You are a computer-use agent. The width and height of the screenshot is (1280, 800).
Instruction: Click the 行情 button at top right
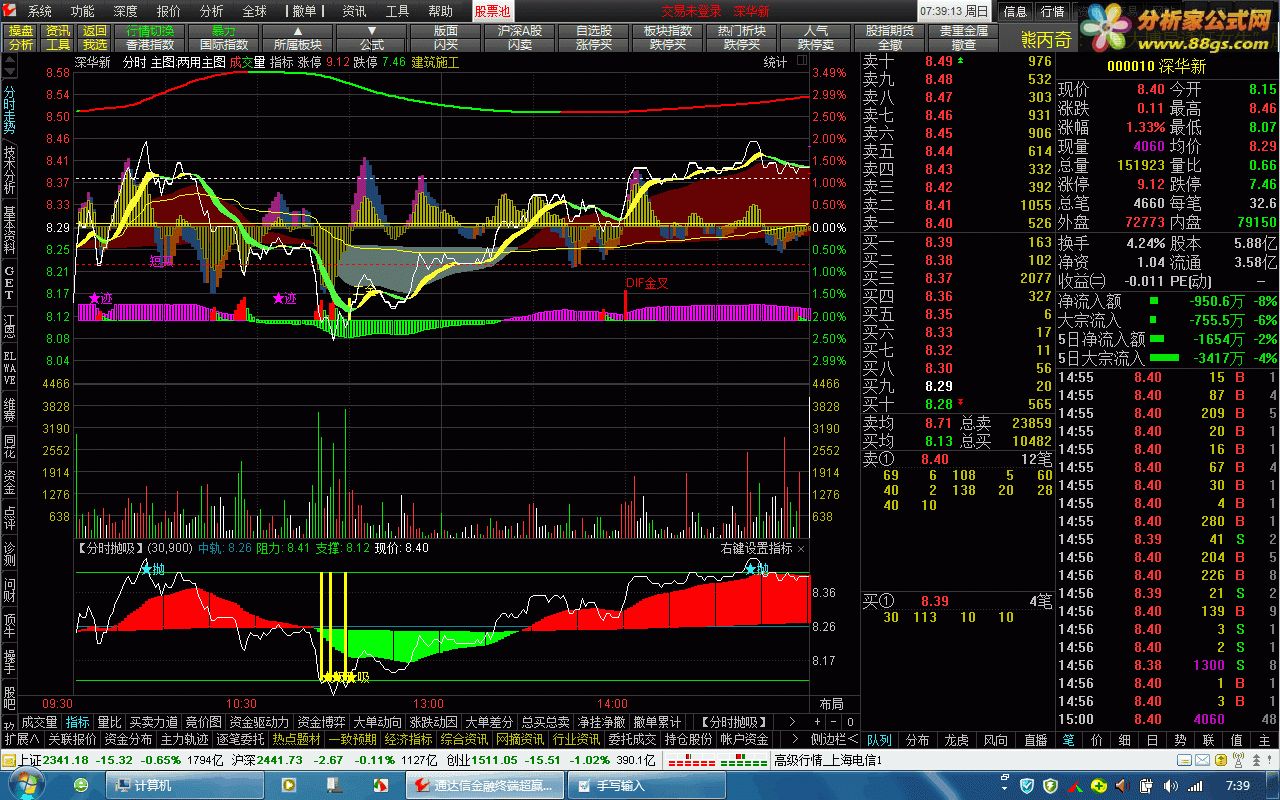coord(1052,11)
